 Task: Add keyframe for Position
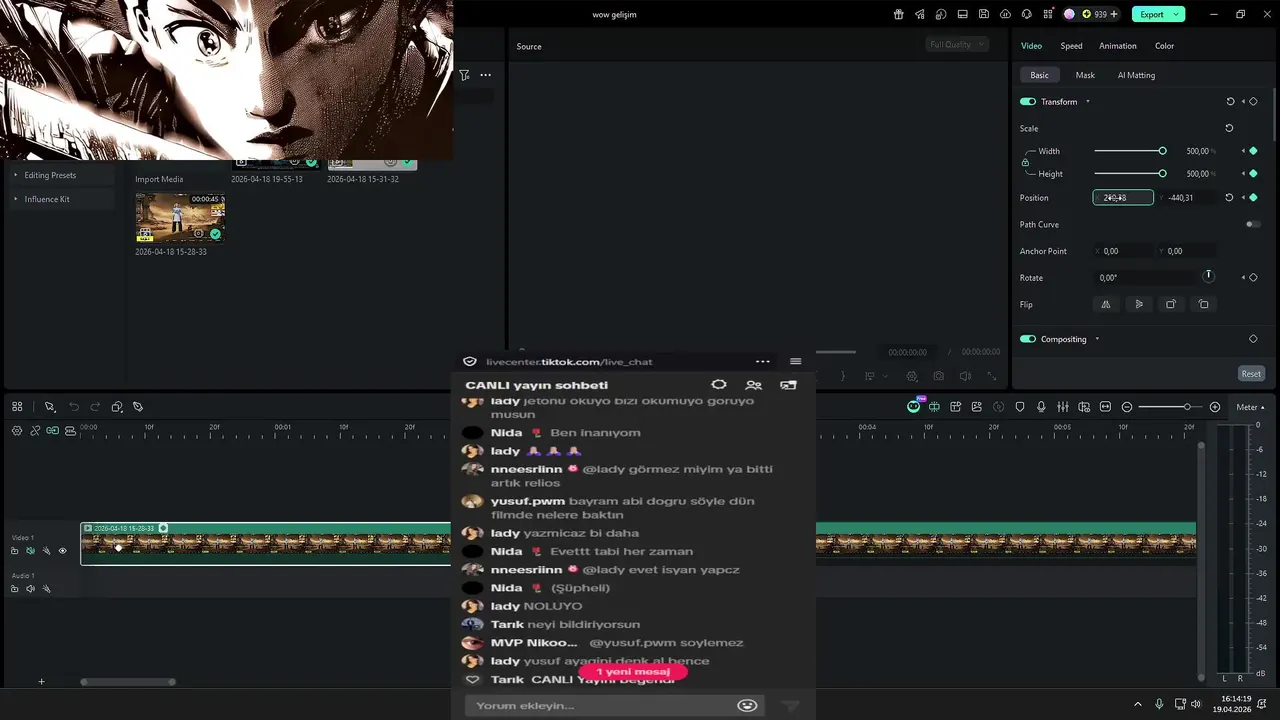click(x=1253, y=198)
